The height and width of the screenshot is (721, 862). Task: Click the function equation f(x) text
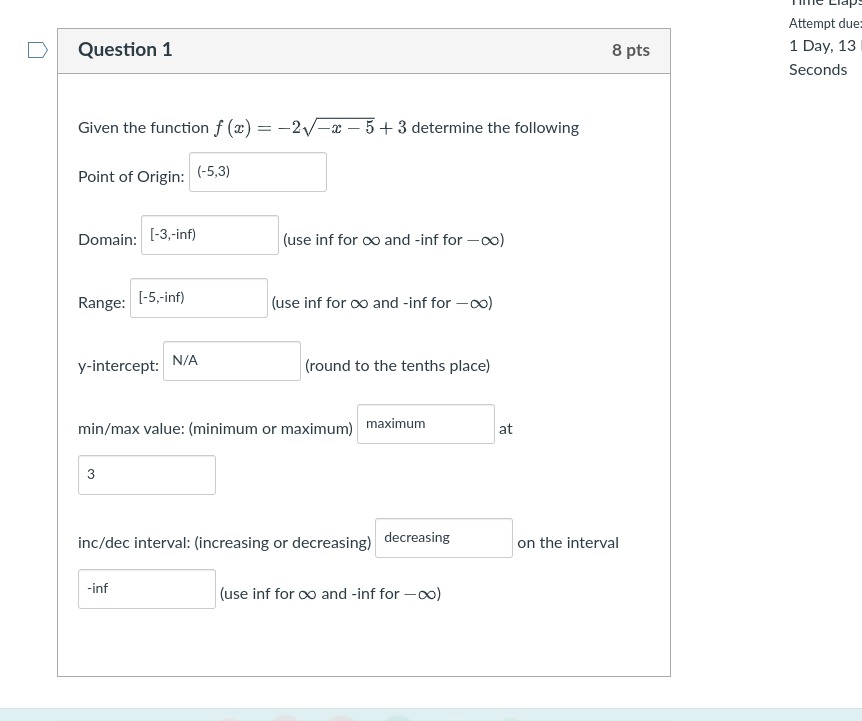click(310, 127)
